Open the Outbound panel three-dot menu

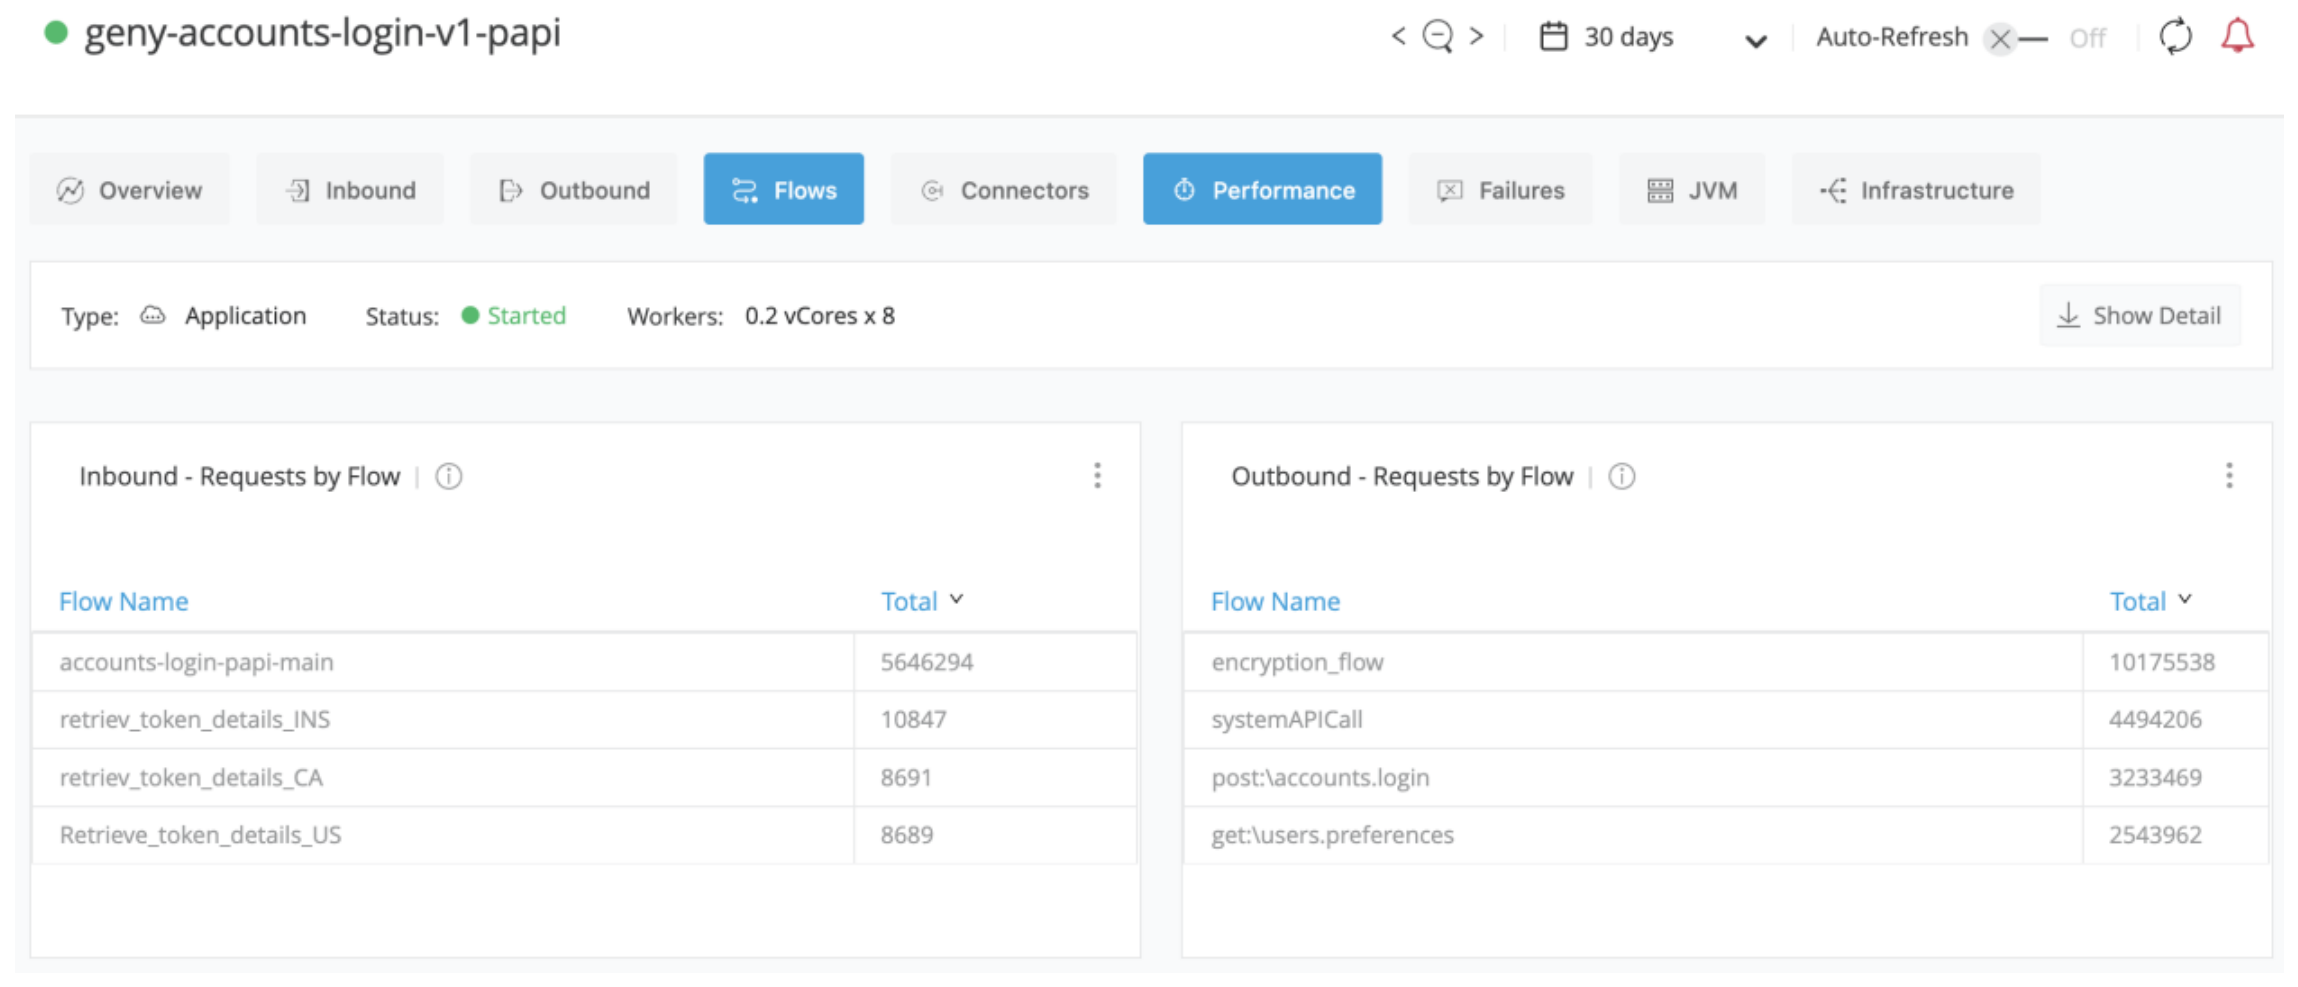click(2229, 476)
